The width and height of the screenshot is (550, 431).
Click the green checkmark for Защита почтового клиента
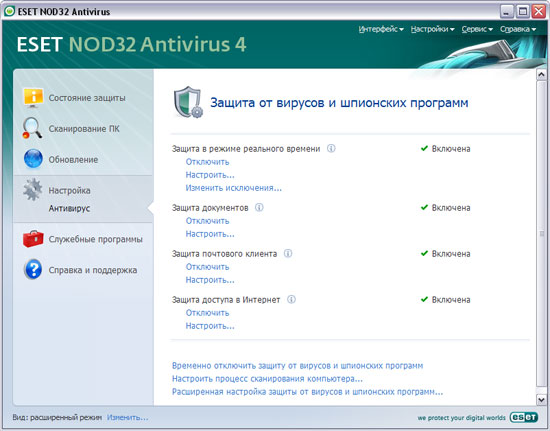coord(424,253)
